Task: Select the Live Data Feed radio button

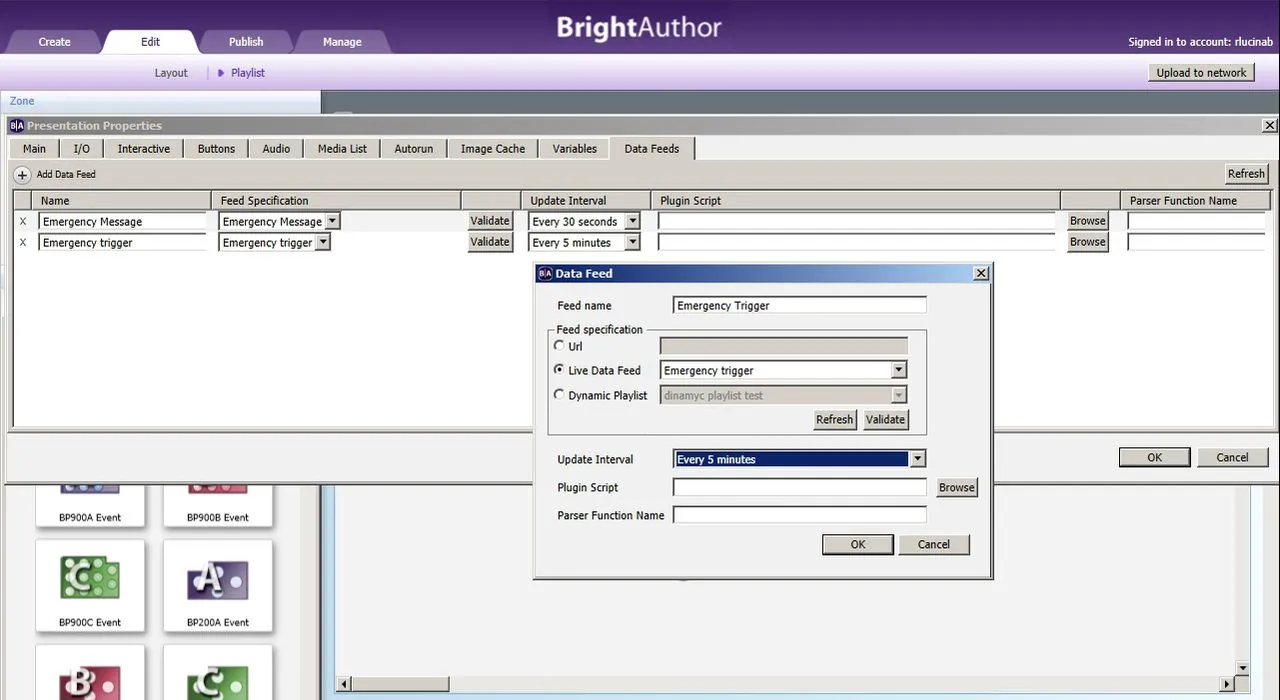Action: pos(559,369)
